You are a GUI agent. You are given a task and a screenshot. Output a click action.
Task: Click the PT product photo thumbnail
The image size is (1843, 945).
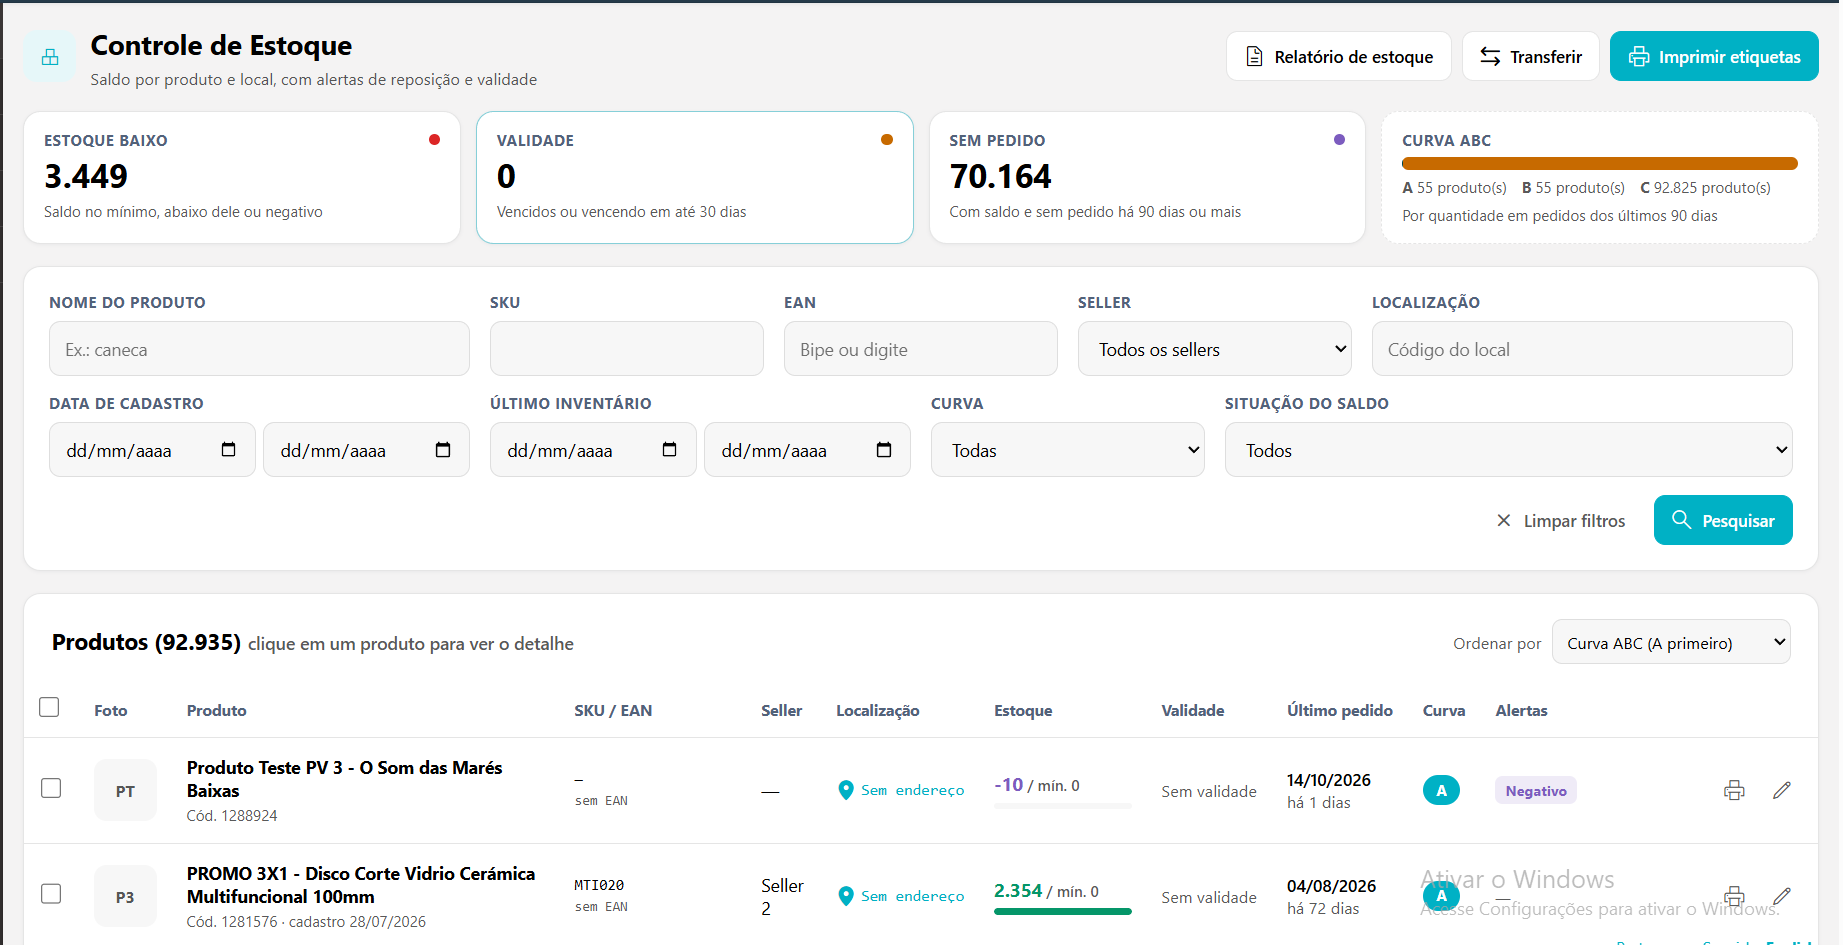pyautogui.click(x=125, y=790)
